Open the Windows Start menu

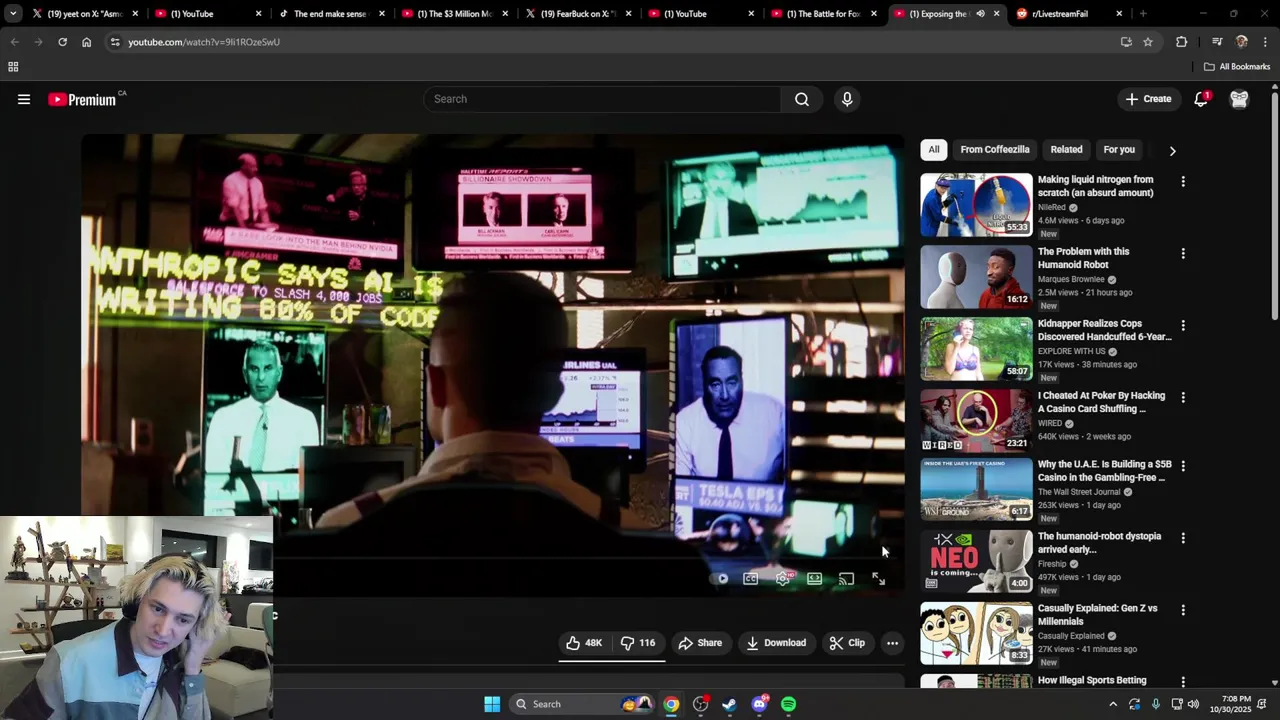pyautogui.click(x=492, y=704)
